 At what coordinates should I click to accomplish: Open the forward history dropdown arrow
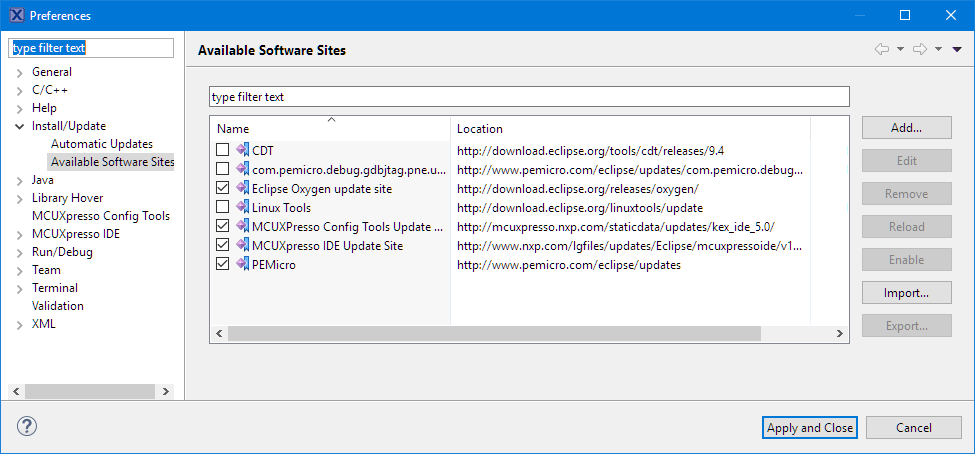[938, 50]
